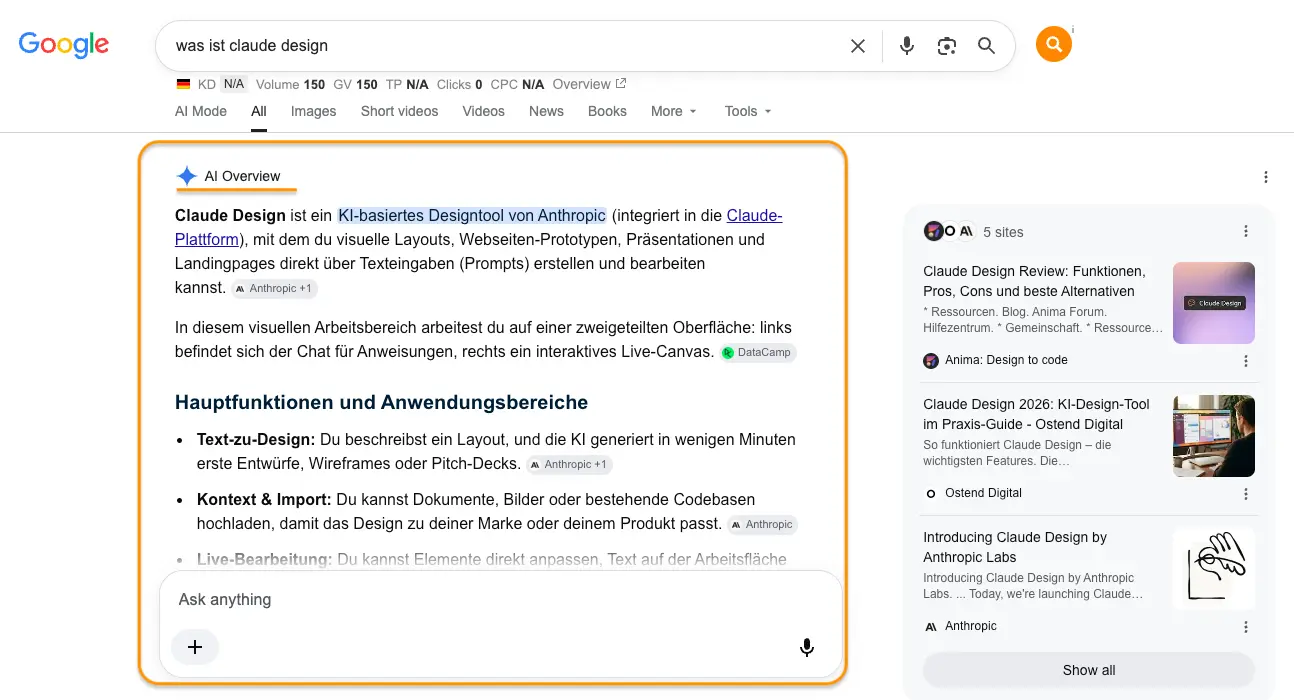Open the Overview external link in the SEO bar
1294x700 pixels.
tap(589, 84)
